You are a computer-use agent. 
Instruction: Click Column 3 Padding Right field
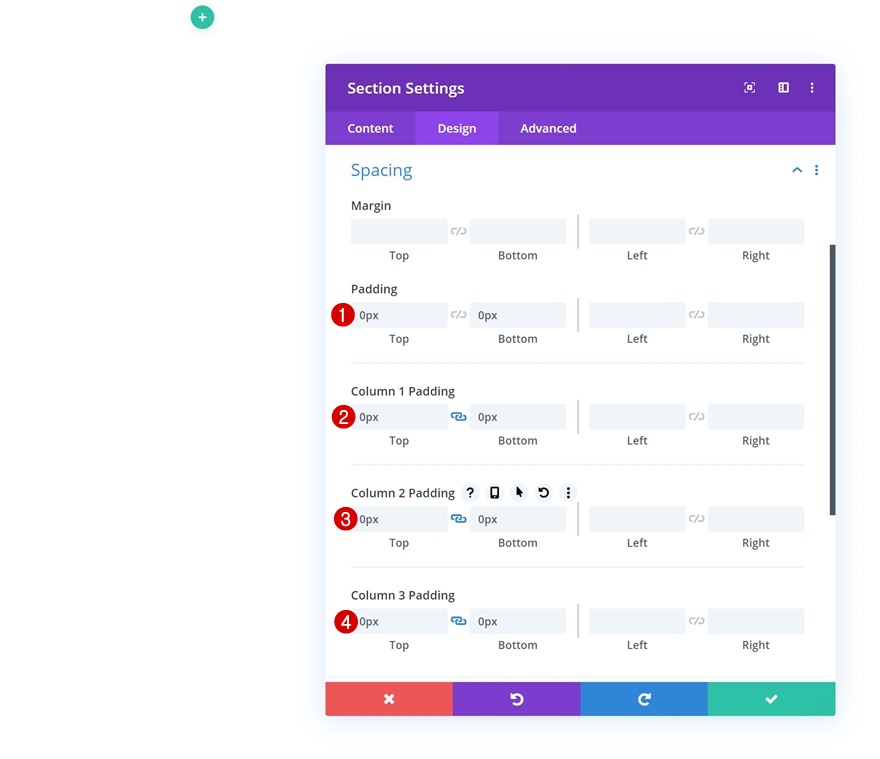[755, 621]
